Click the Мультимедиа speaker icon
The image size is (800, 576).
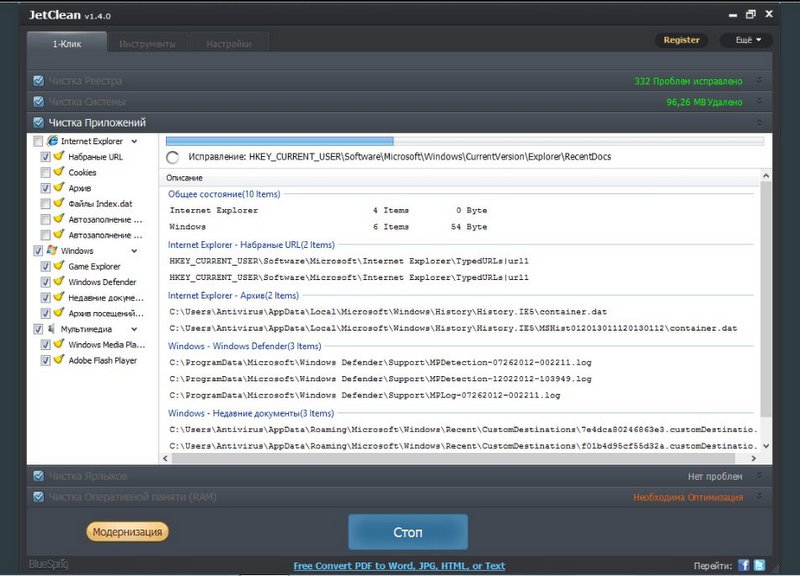click(x=51, y=329)
